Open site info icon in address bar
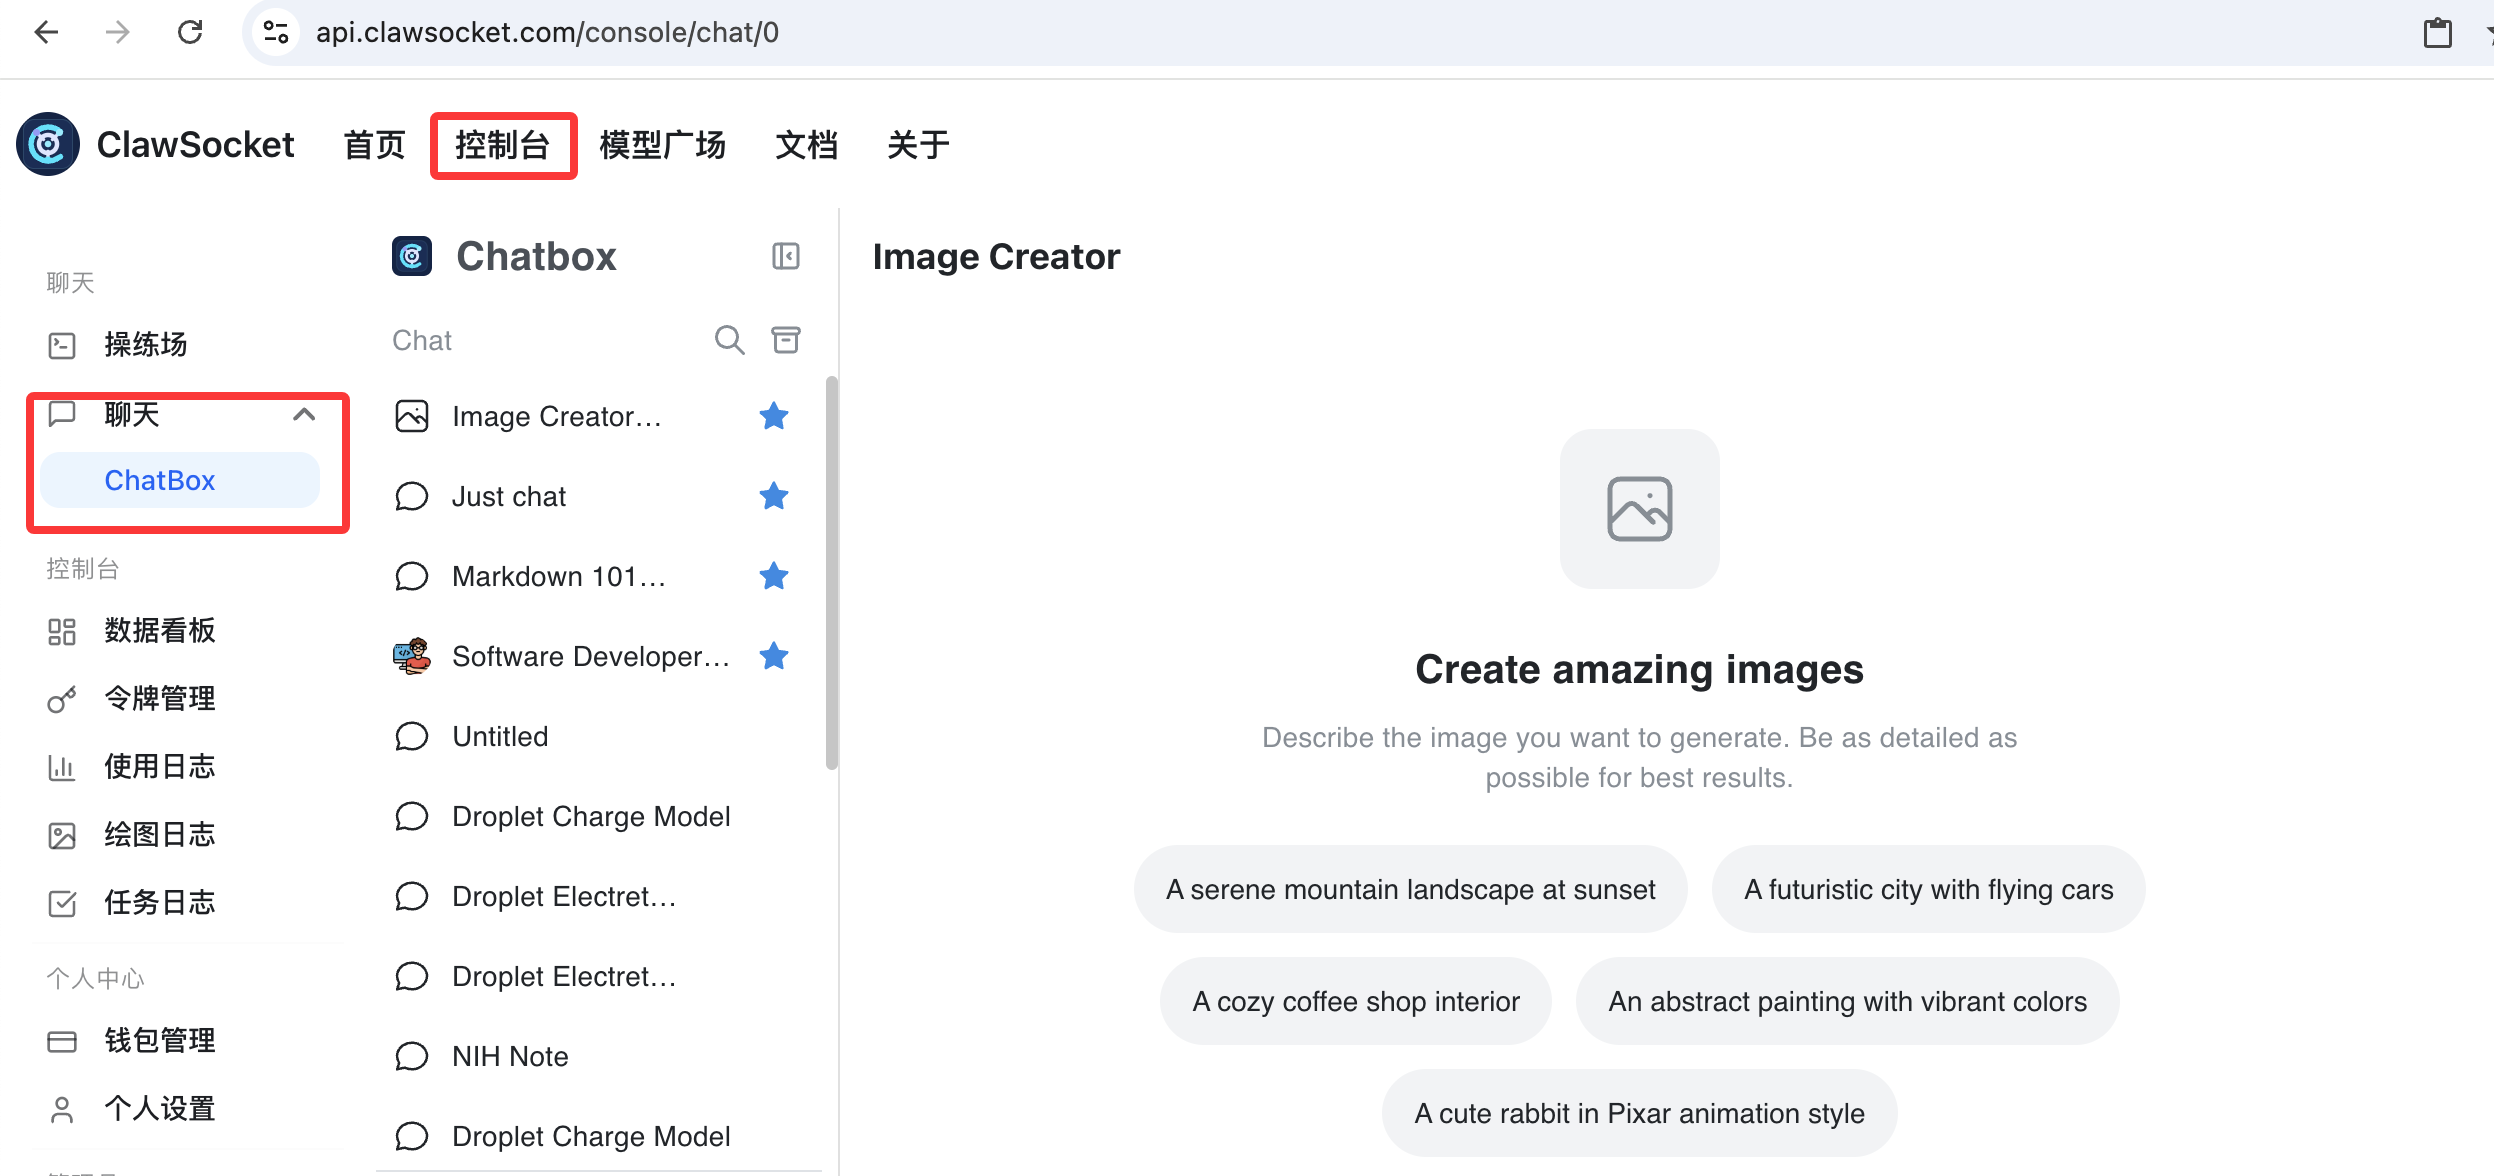This screenshot has height=1176, width=2494. [276, 33]
